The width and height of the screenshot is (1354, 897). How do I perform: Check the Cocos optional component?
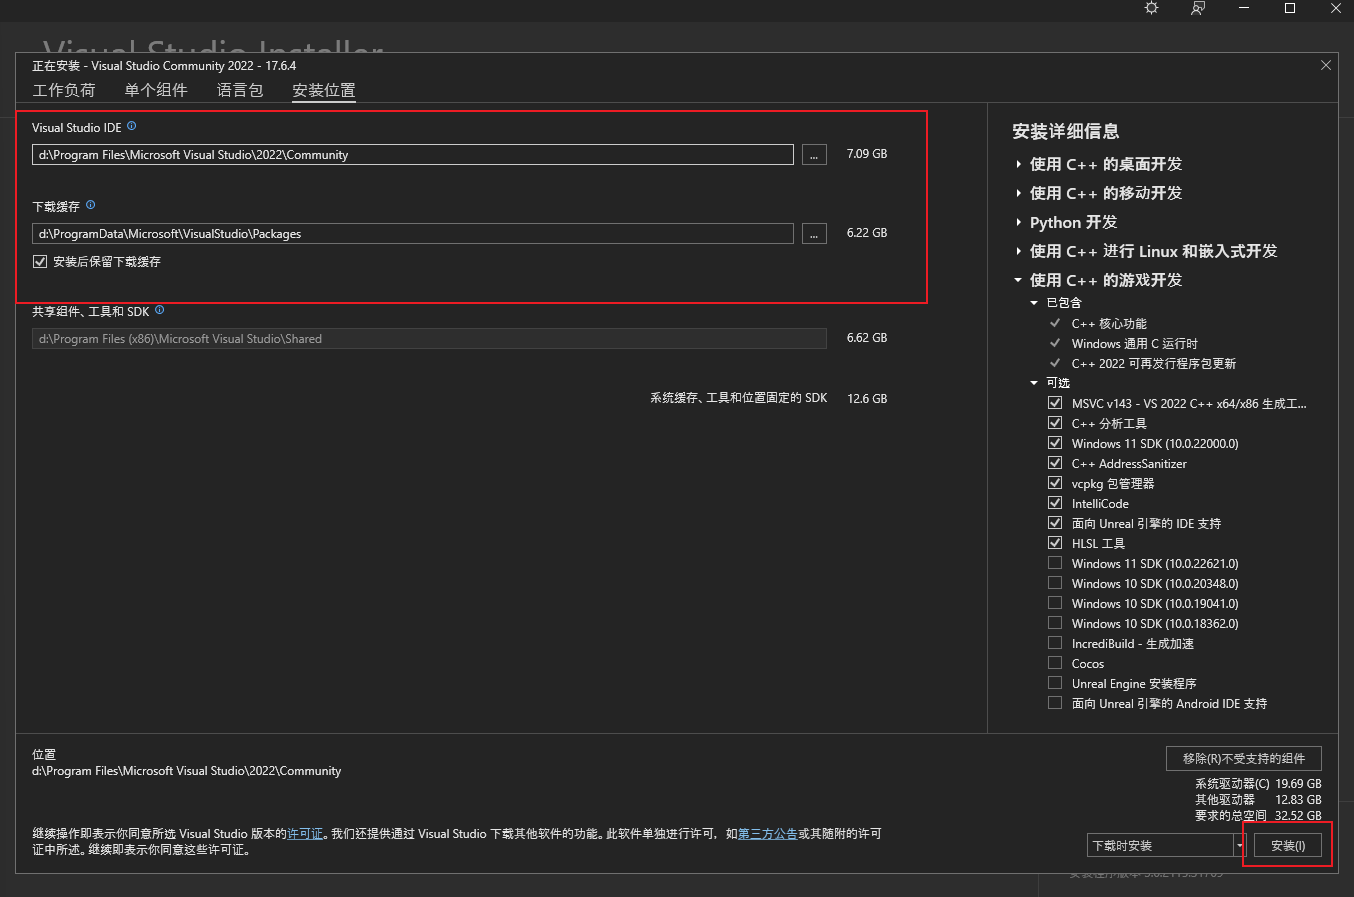tap(1055, 663)
